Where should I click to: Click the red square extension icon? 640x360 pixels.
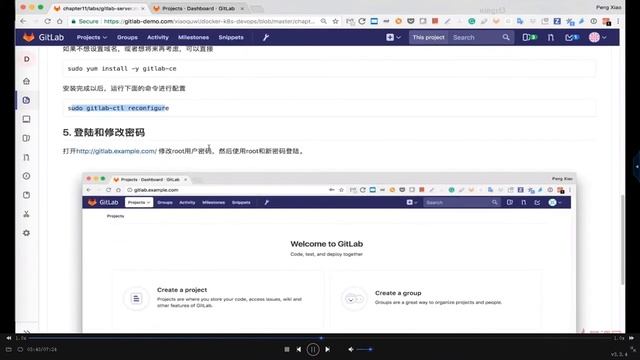point(435,21)
